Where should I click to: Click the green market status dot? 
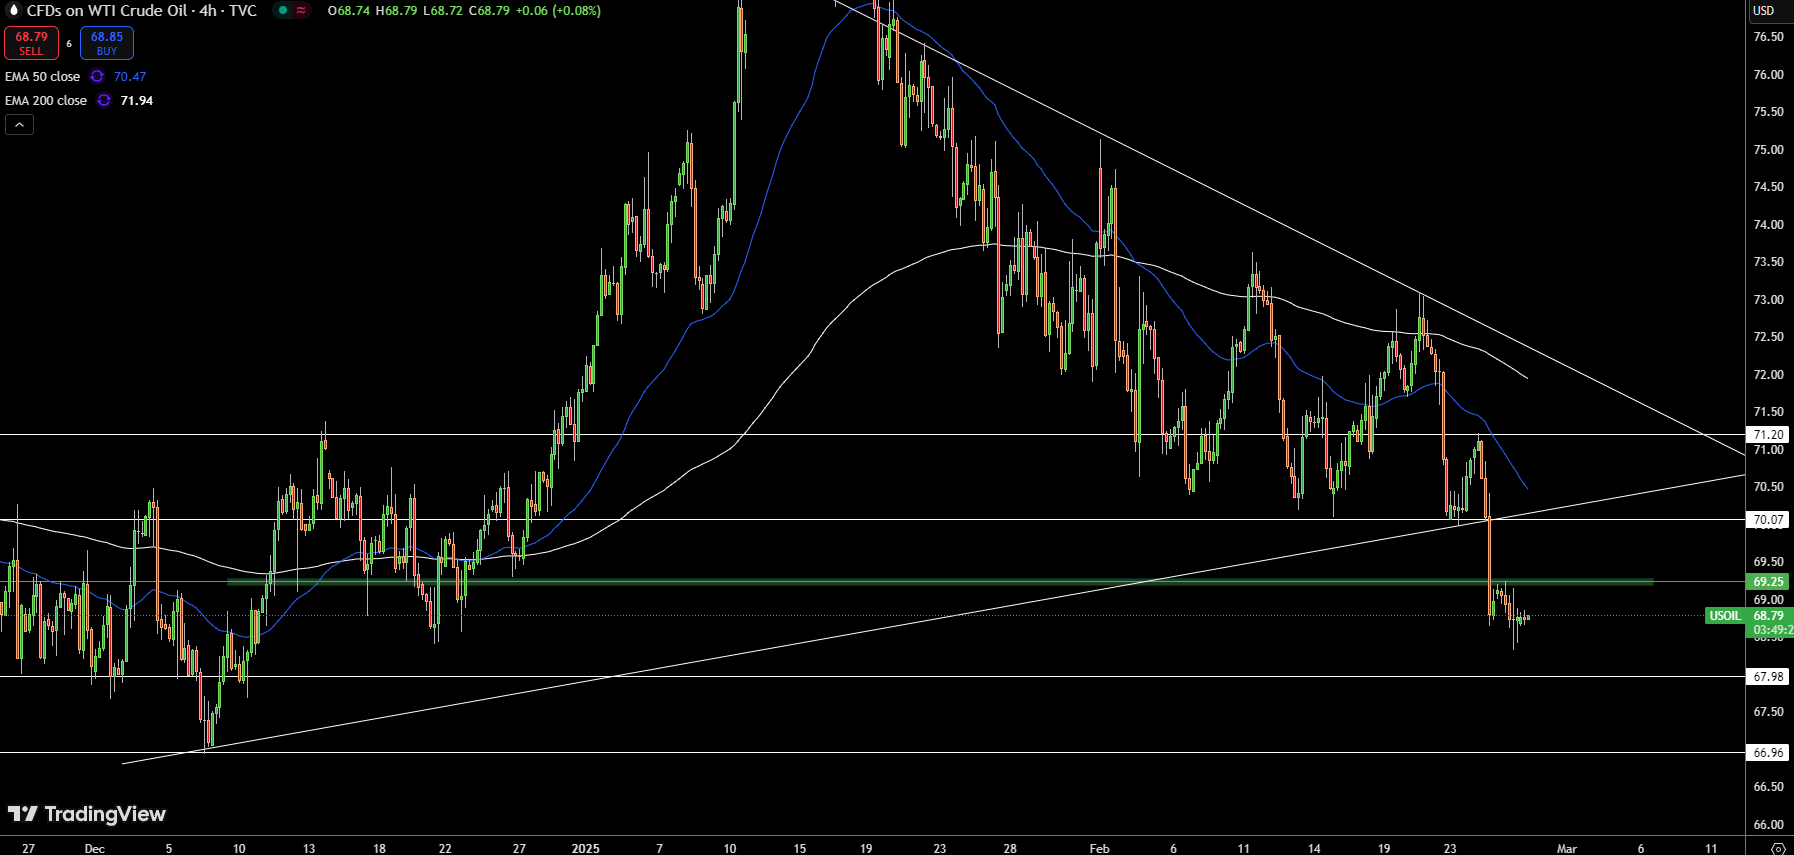click(283, 10)
